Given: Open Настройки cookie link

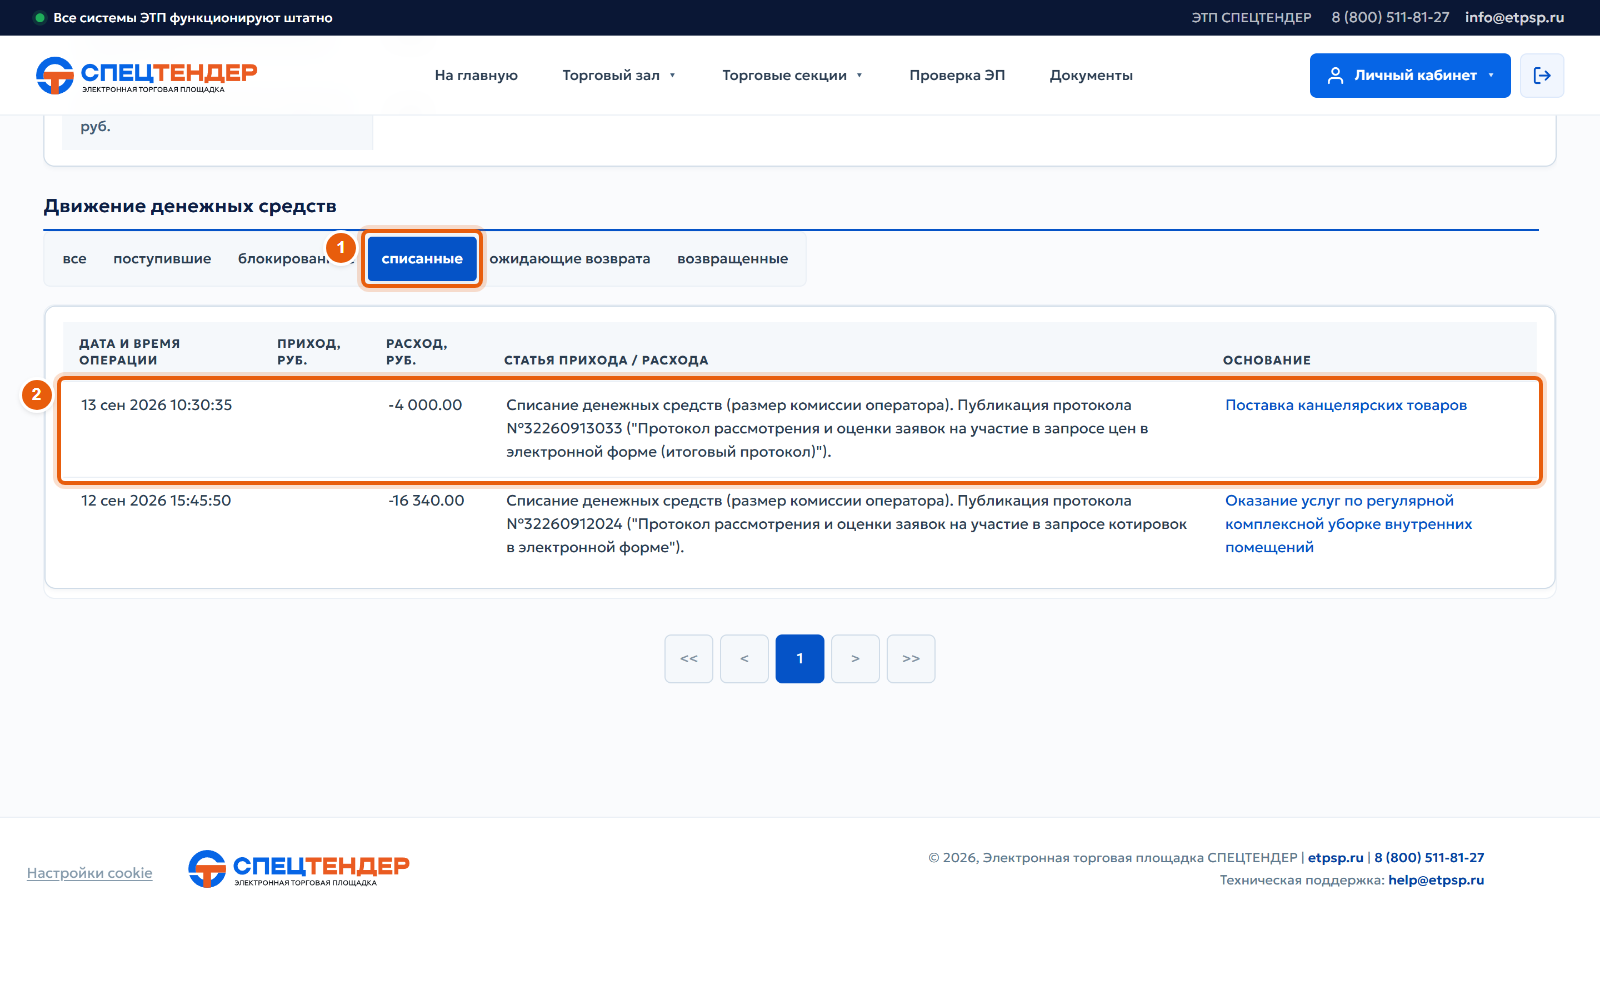Looking at the screenshot, I should (90, 873).
